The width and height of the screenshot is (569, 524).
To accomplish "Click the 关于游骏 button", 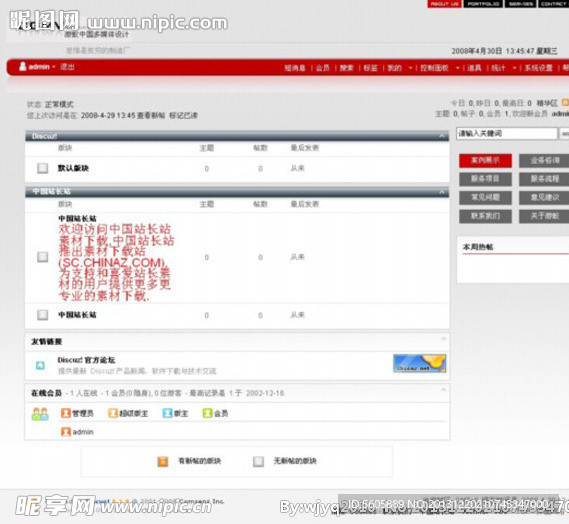I will 544,216.
